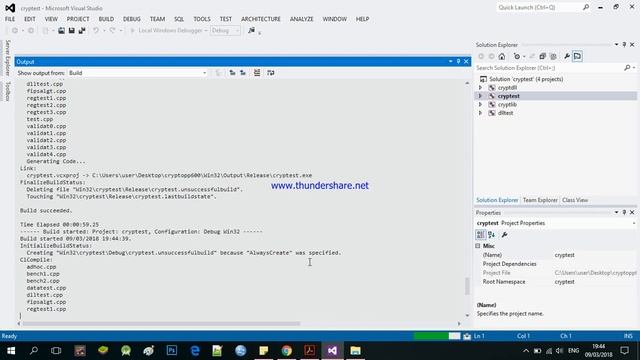
Task: Select the Root Namespace property row
Action: click(x=556, y=282)
